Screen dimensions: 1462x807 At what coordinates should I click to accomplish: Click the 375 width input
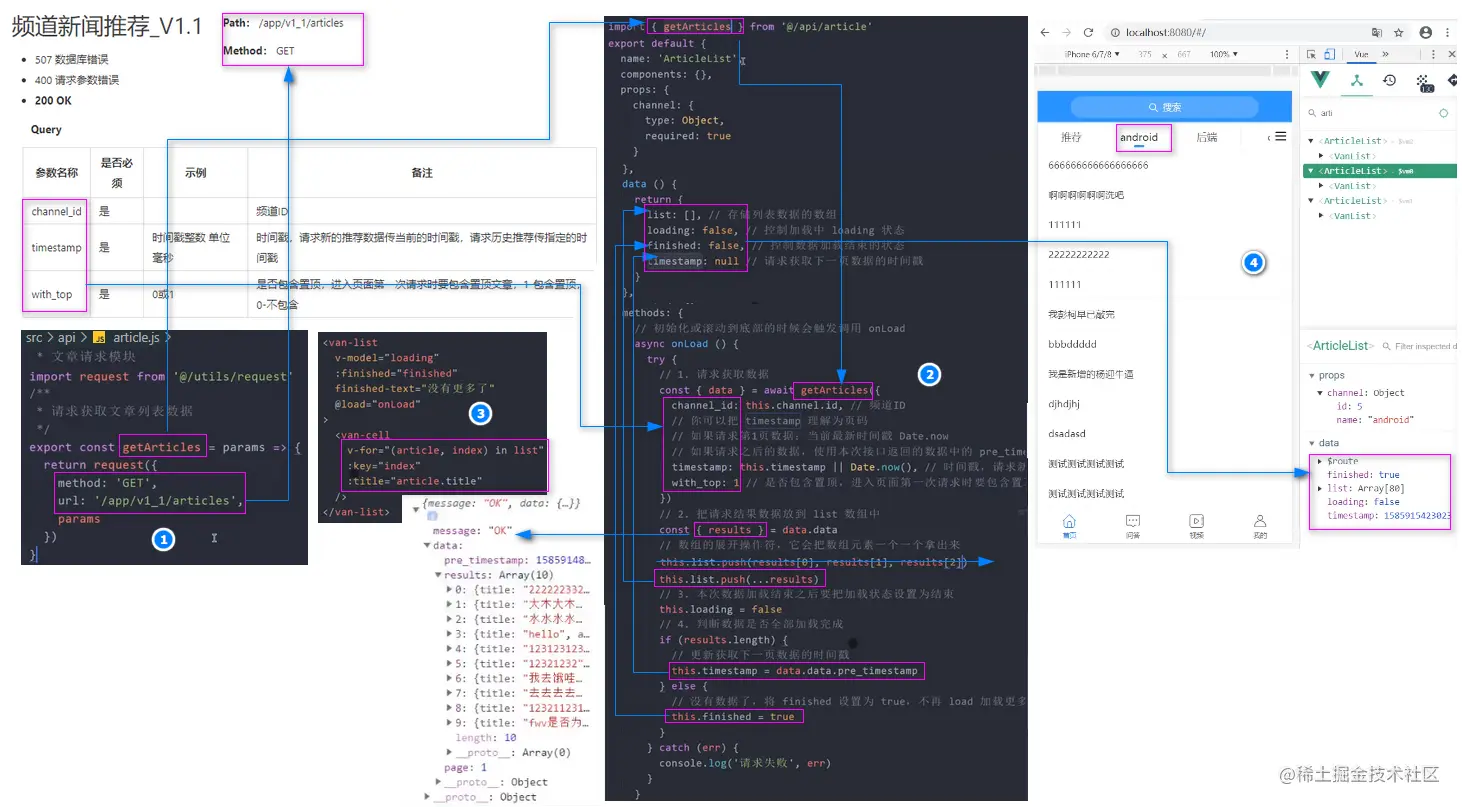[x=1145, y=54]
